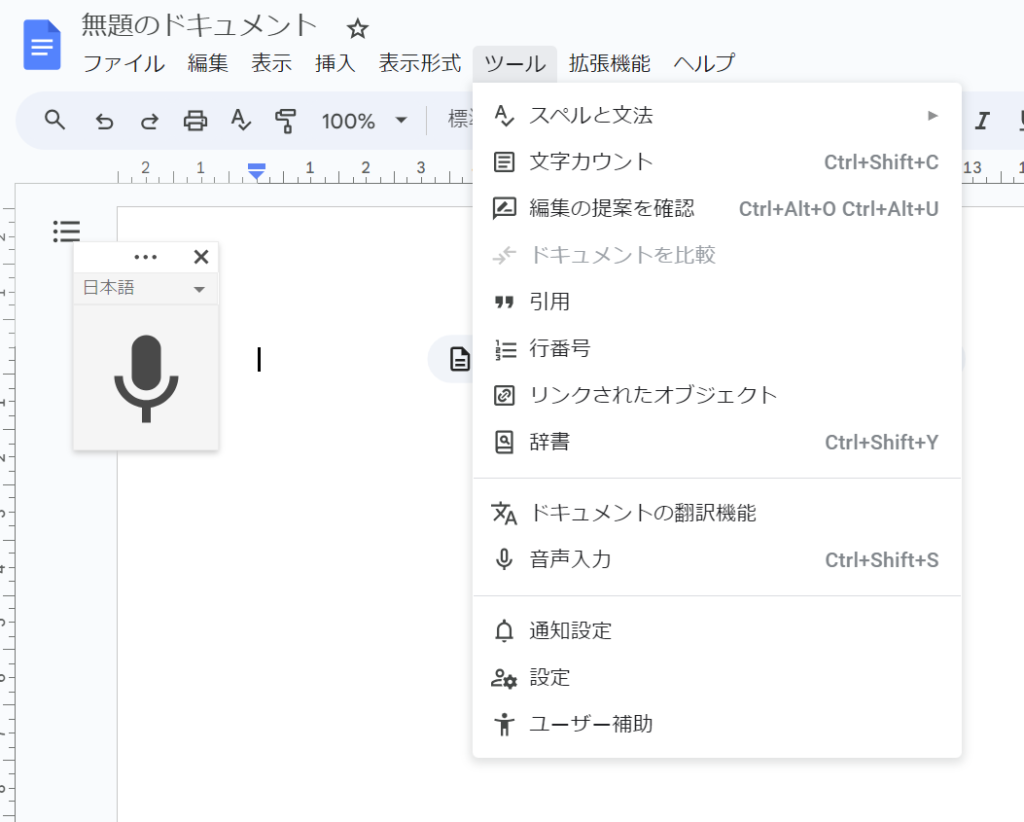
Task: Open 設定 preferences menu item
Action: pos(717,678)
